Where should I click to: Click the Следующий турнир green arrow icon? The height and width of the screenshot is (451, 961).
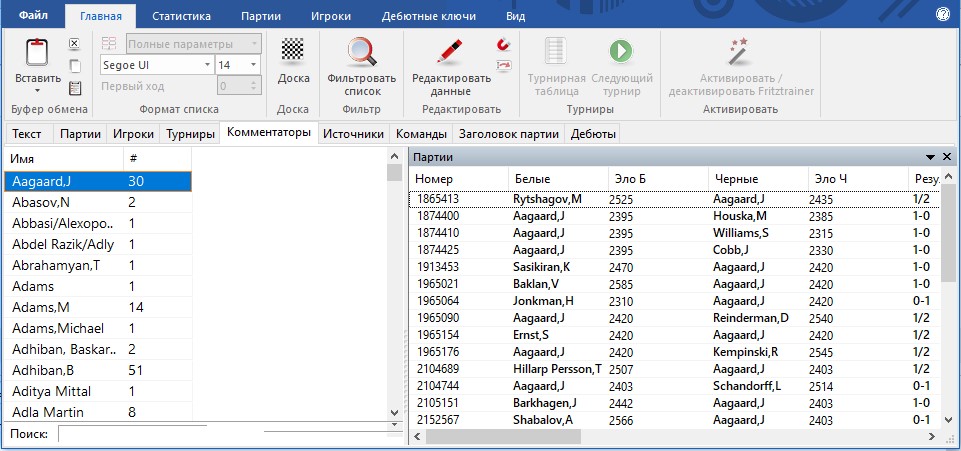621,51
